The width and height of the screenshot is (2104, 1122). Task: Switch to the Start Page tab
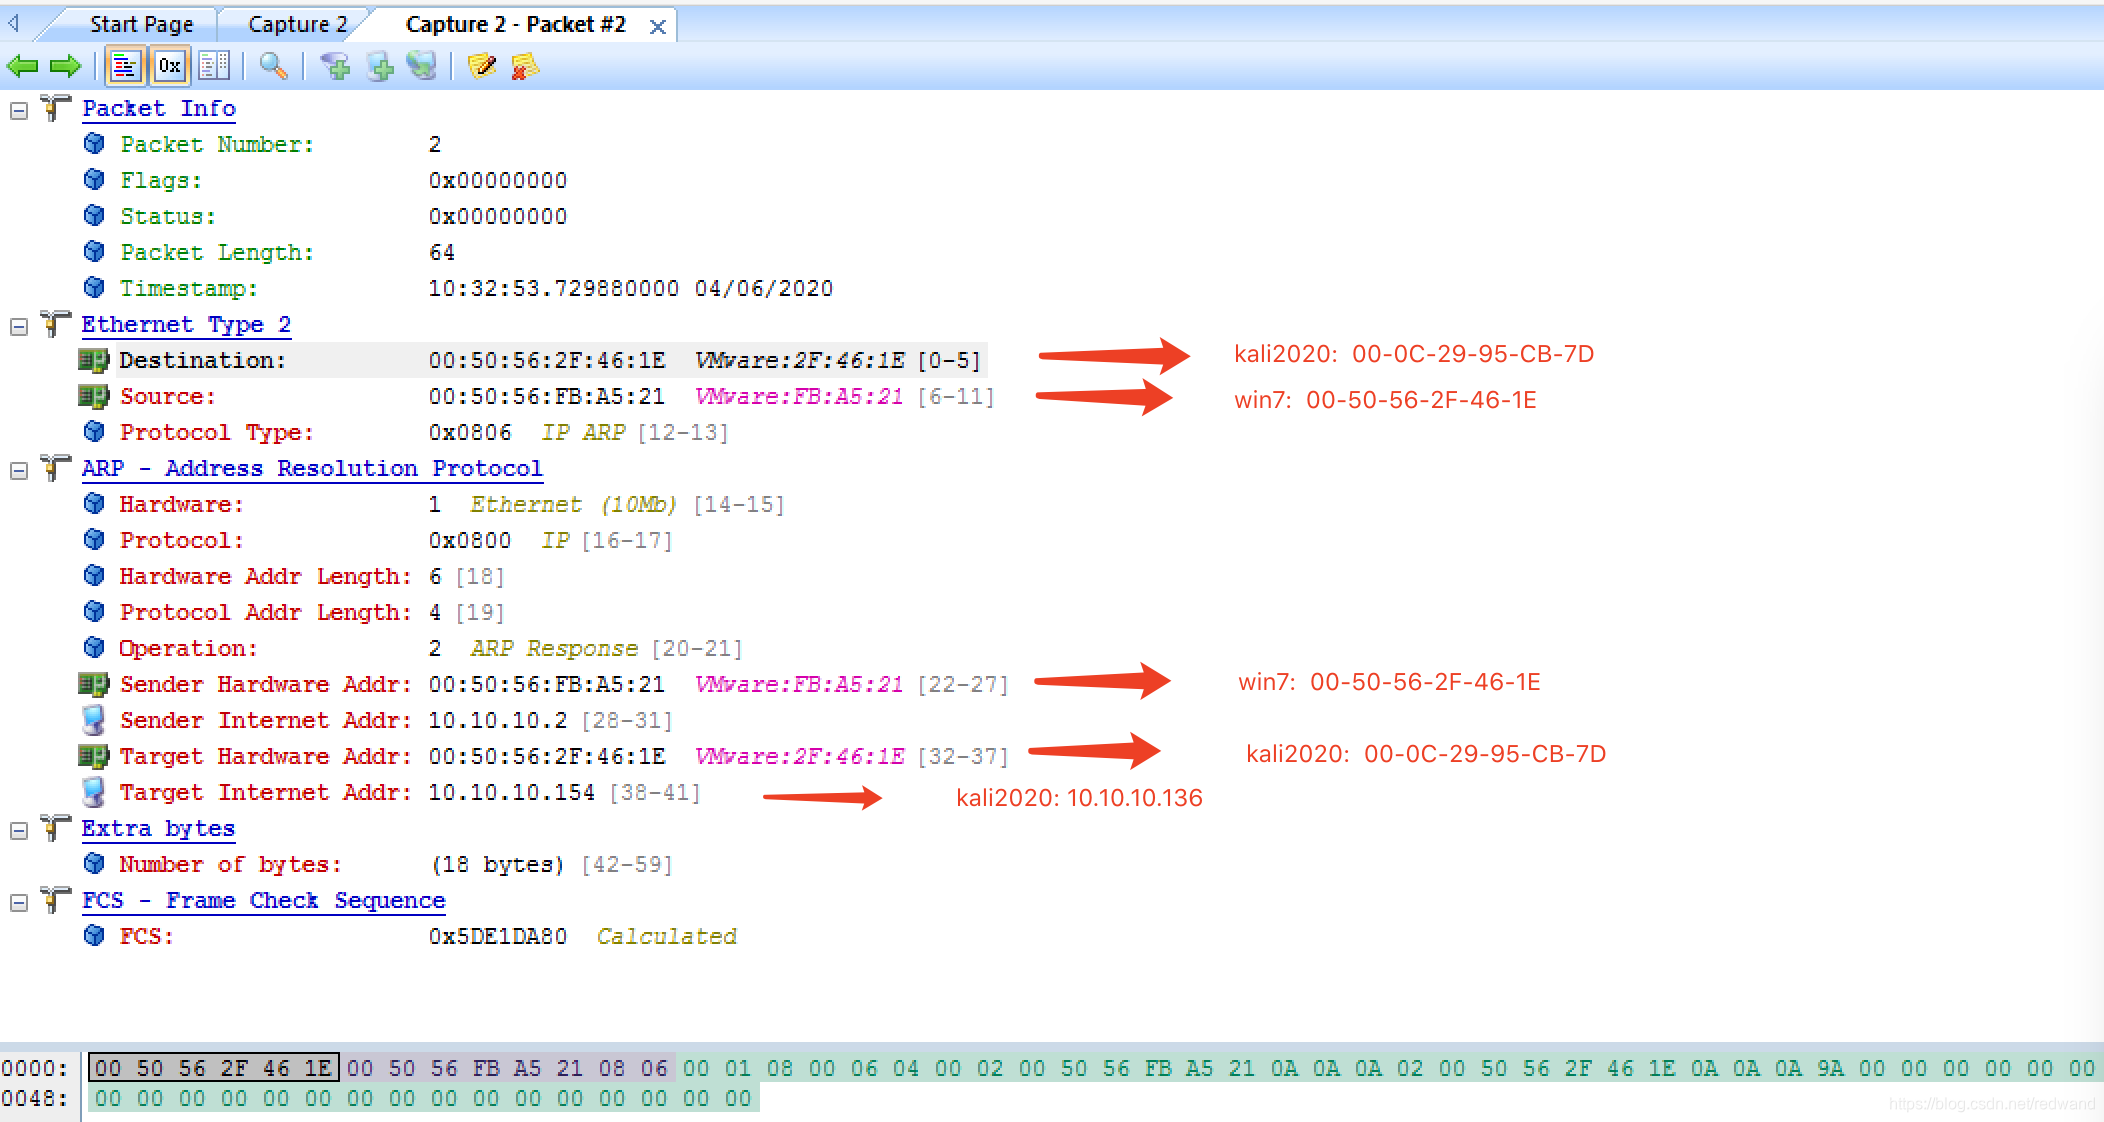141,24
